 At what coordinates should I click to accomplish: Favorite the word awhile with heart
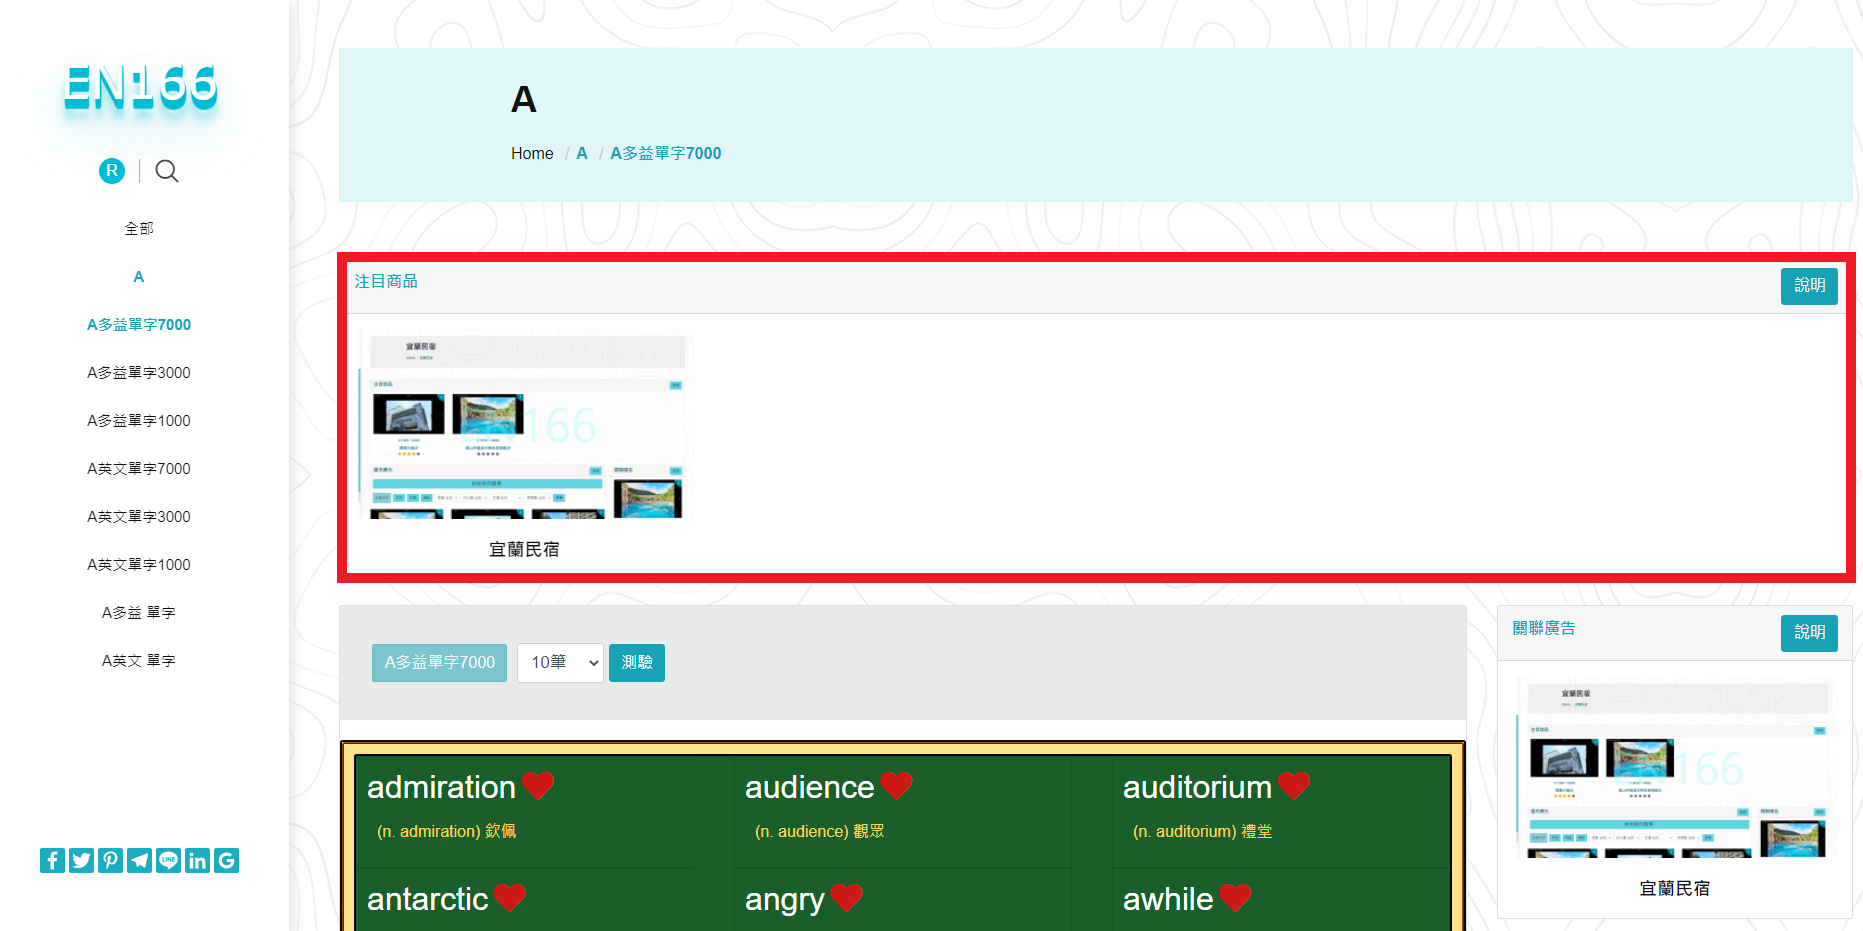tap(1235, 898)
